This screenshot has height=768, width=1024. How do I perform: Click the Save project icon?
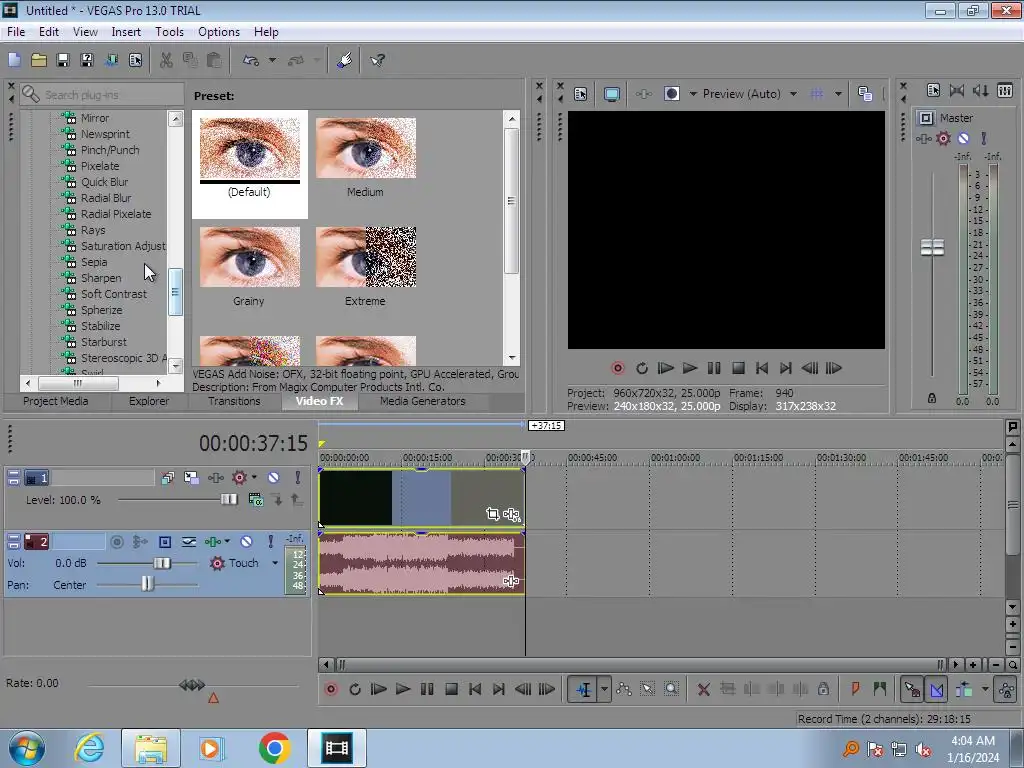pyautogui.click(x=63, y=60)
